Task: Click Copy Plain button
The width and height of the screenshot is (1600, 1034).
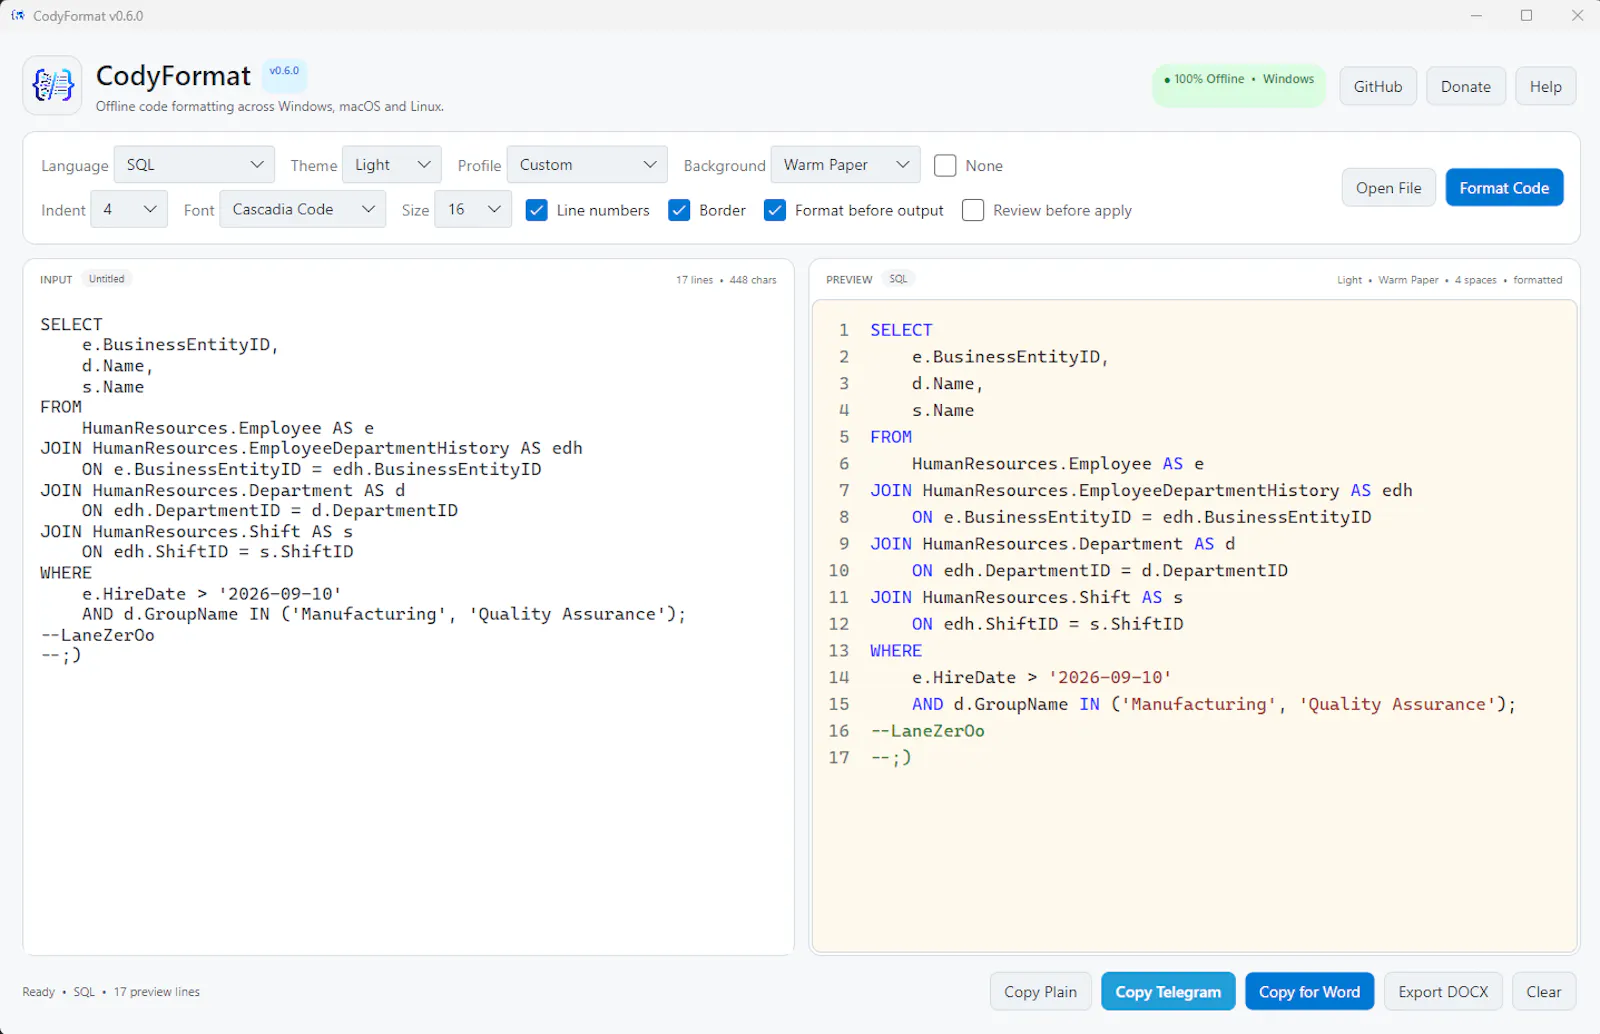Action: [1041, 991]
